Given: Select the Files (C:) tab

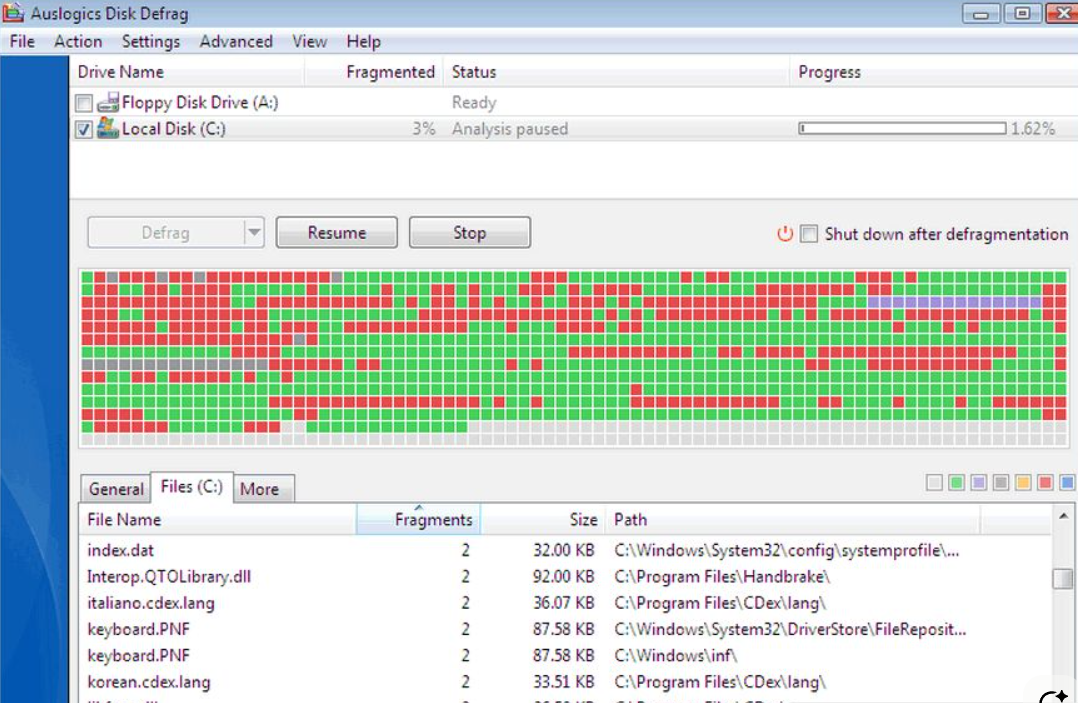Looking at the screenshot, I should pyautogui.click(x=191, y=487).
